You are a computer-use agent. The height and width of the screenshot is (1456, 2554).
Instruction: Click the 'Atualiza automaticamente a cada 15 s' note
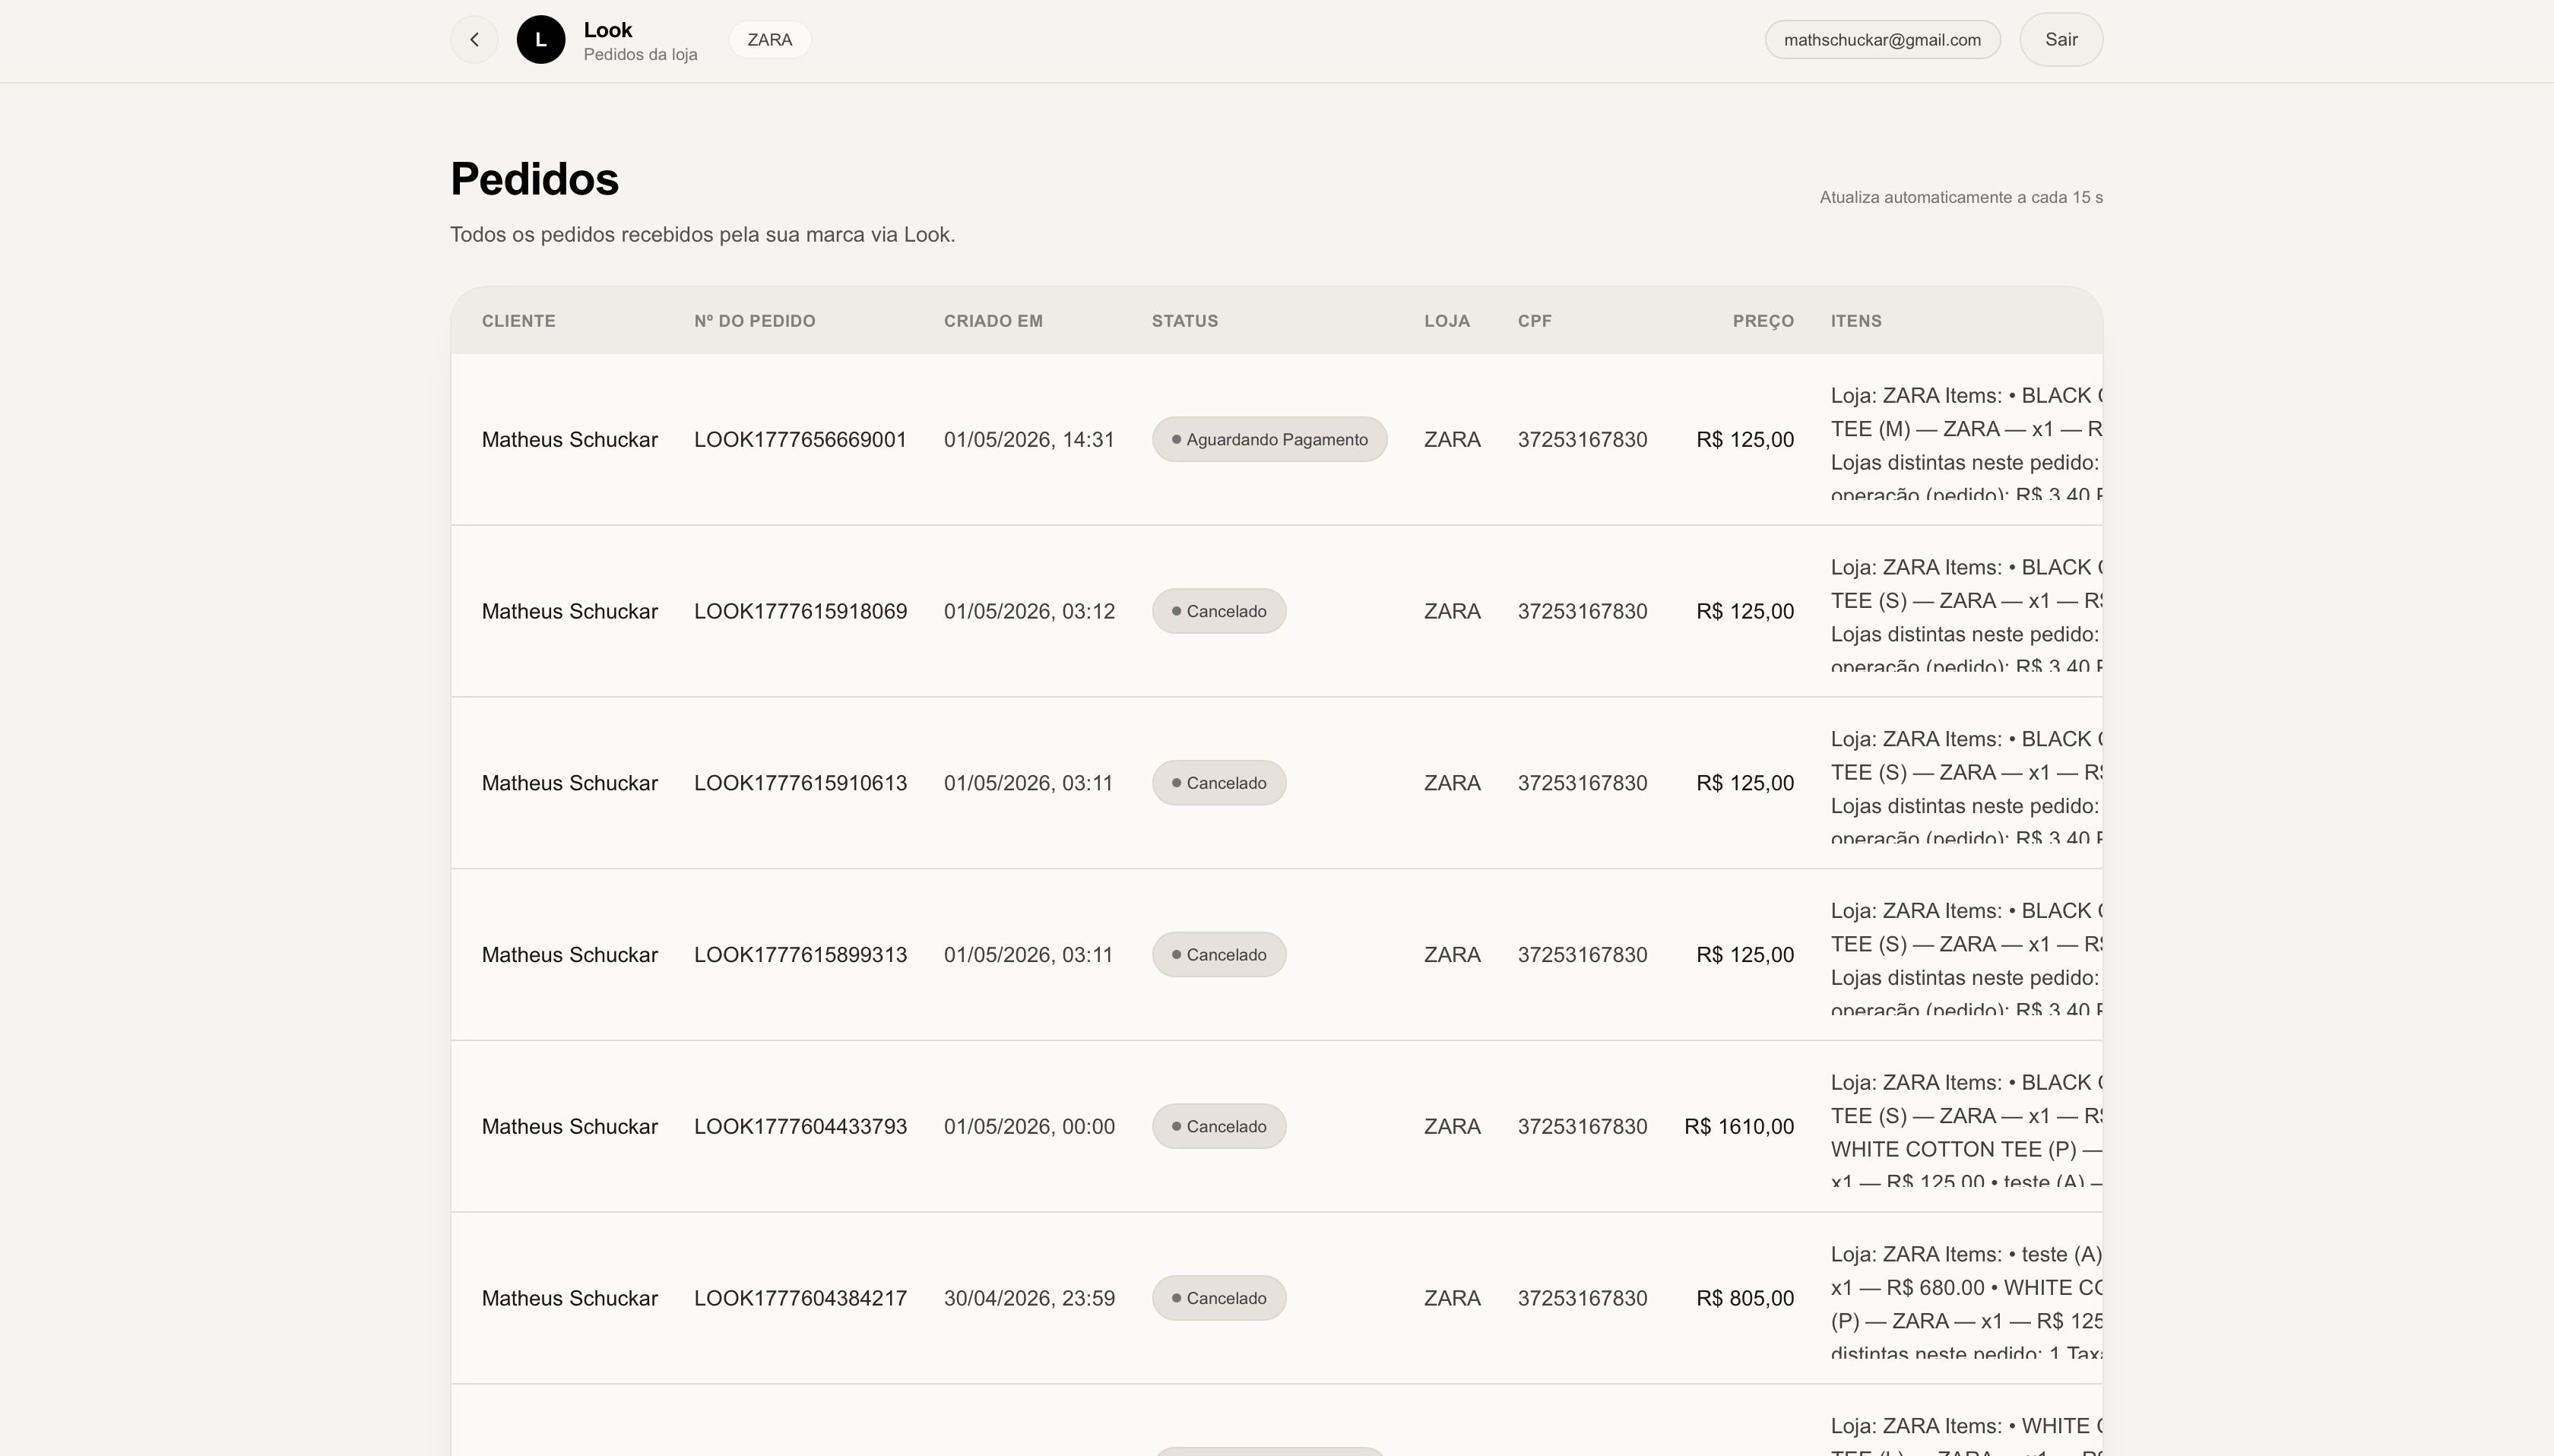point(1961,197)
